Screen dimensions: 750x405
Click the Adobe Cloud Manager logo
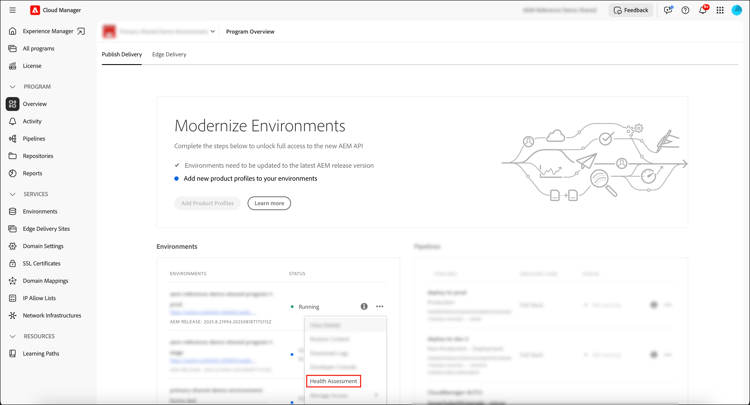point(35,10)
